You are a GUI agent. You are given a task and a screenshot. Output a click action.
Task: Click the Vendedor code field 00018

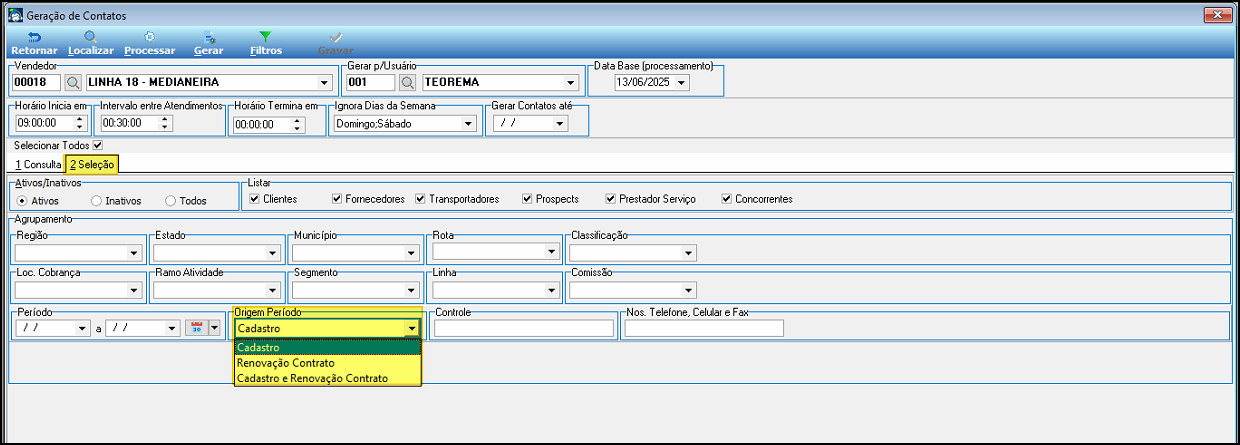[x=37, y=83]
